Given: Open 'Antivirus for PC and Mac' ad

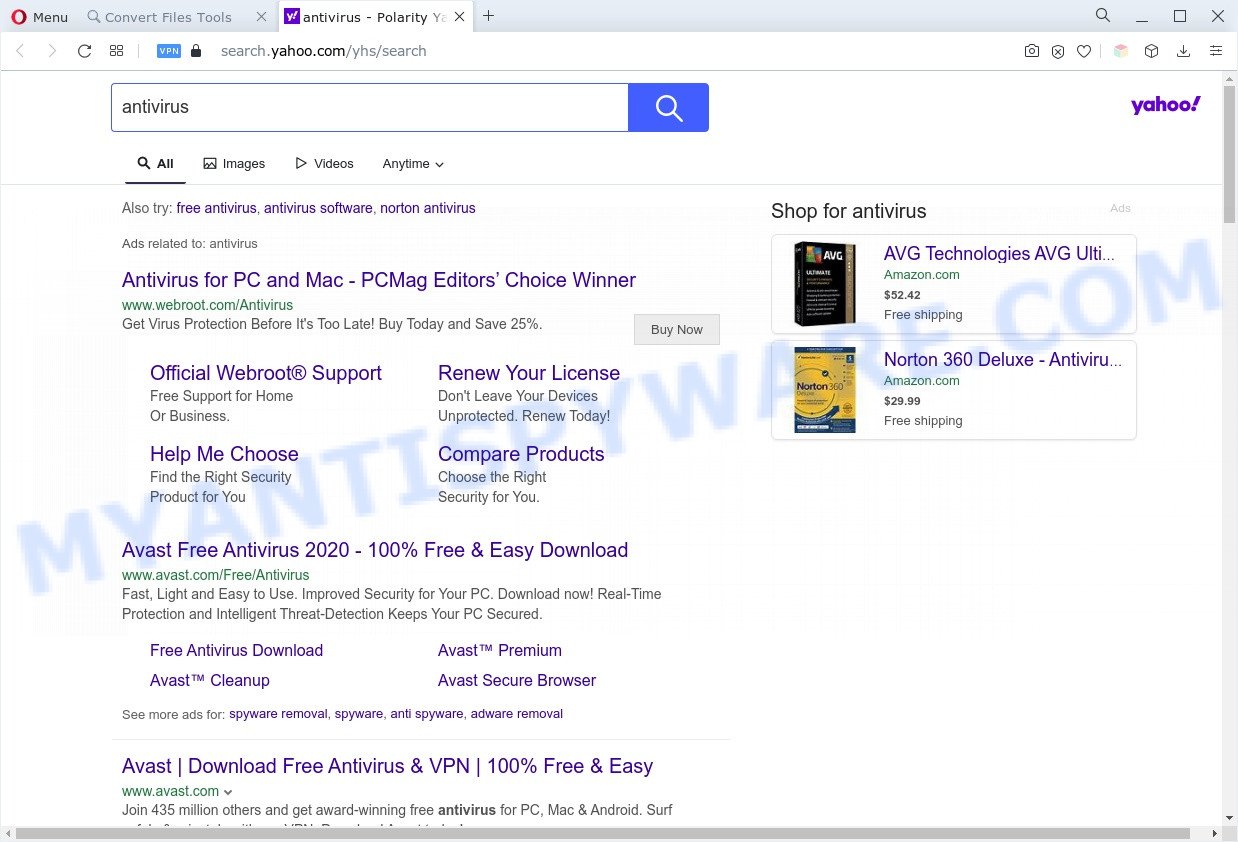Looking at the screenshot, I should 379,280.
